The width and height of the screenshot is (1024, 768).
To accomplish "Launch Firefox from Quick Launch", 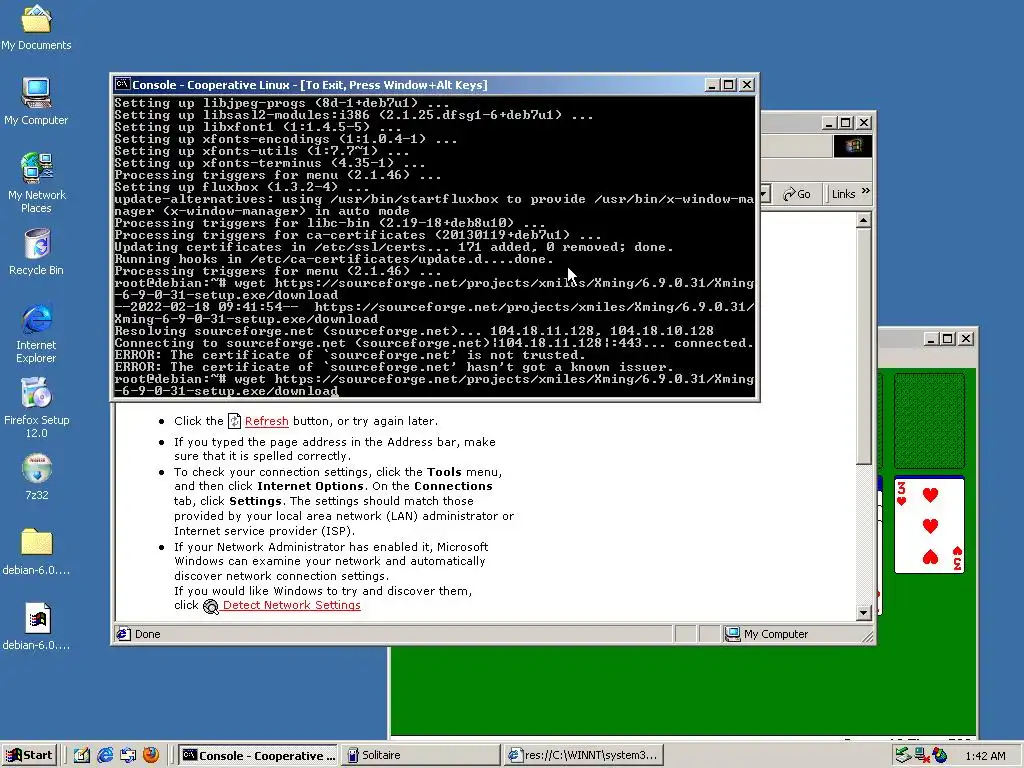I will tap(151, 755).
